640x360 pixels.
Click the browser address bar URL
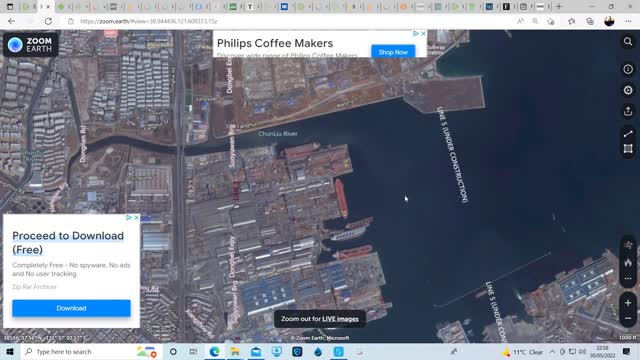click(149, 21)
